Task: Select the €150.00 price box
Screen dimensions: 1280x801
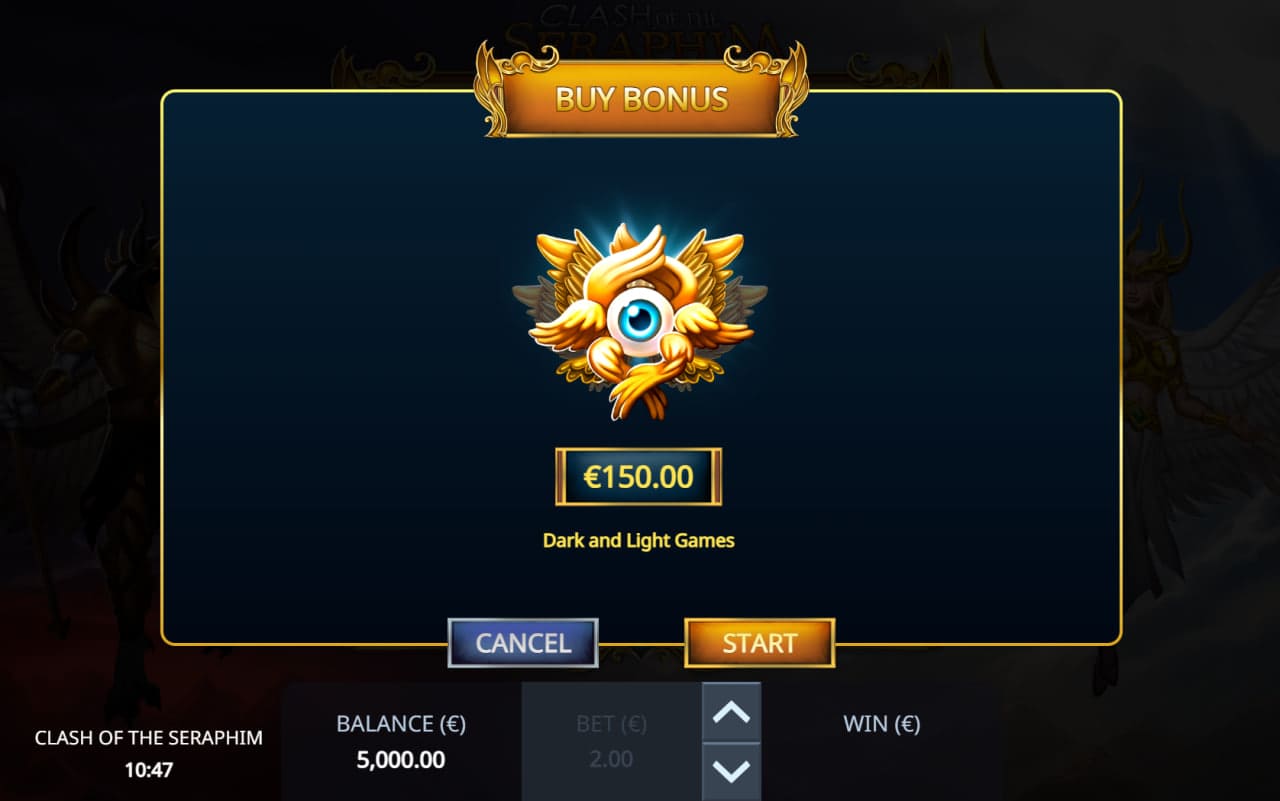Action: point(638,477)
